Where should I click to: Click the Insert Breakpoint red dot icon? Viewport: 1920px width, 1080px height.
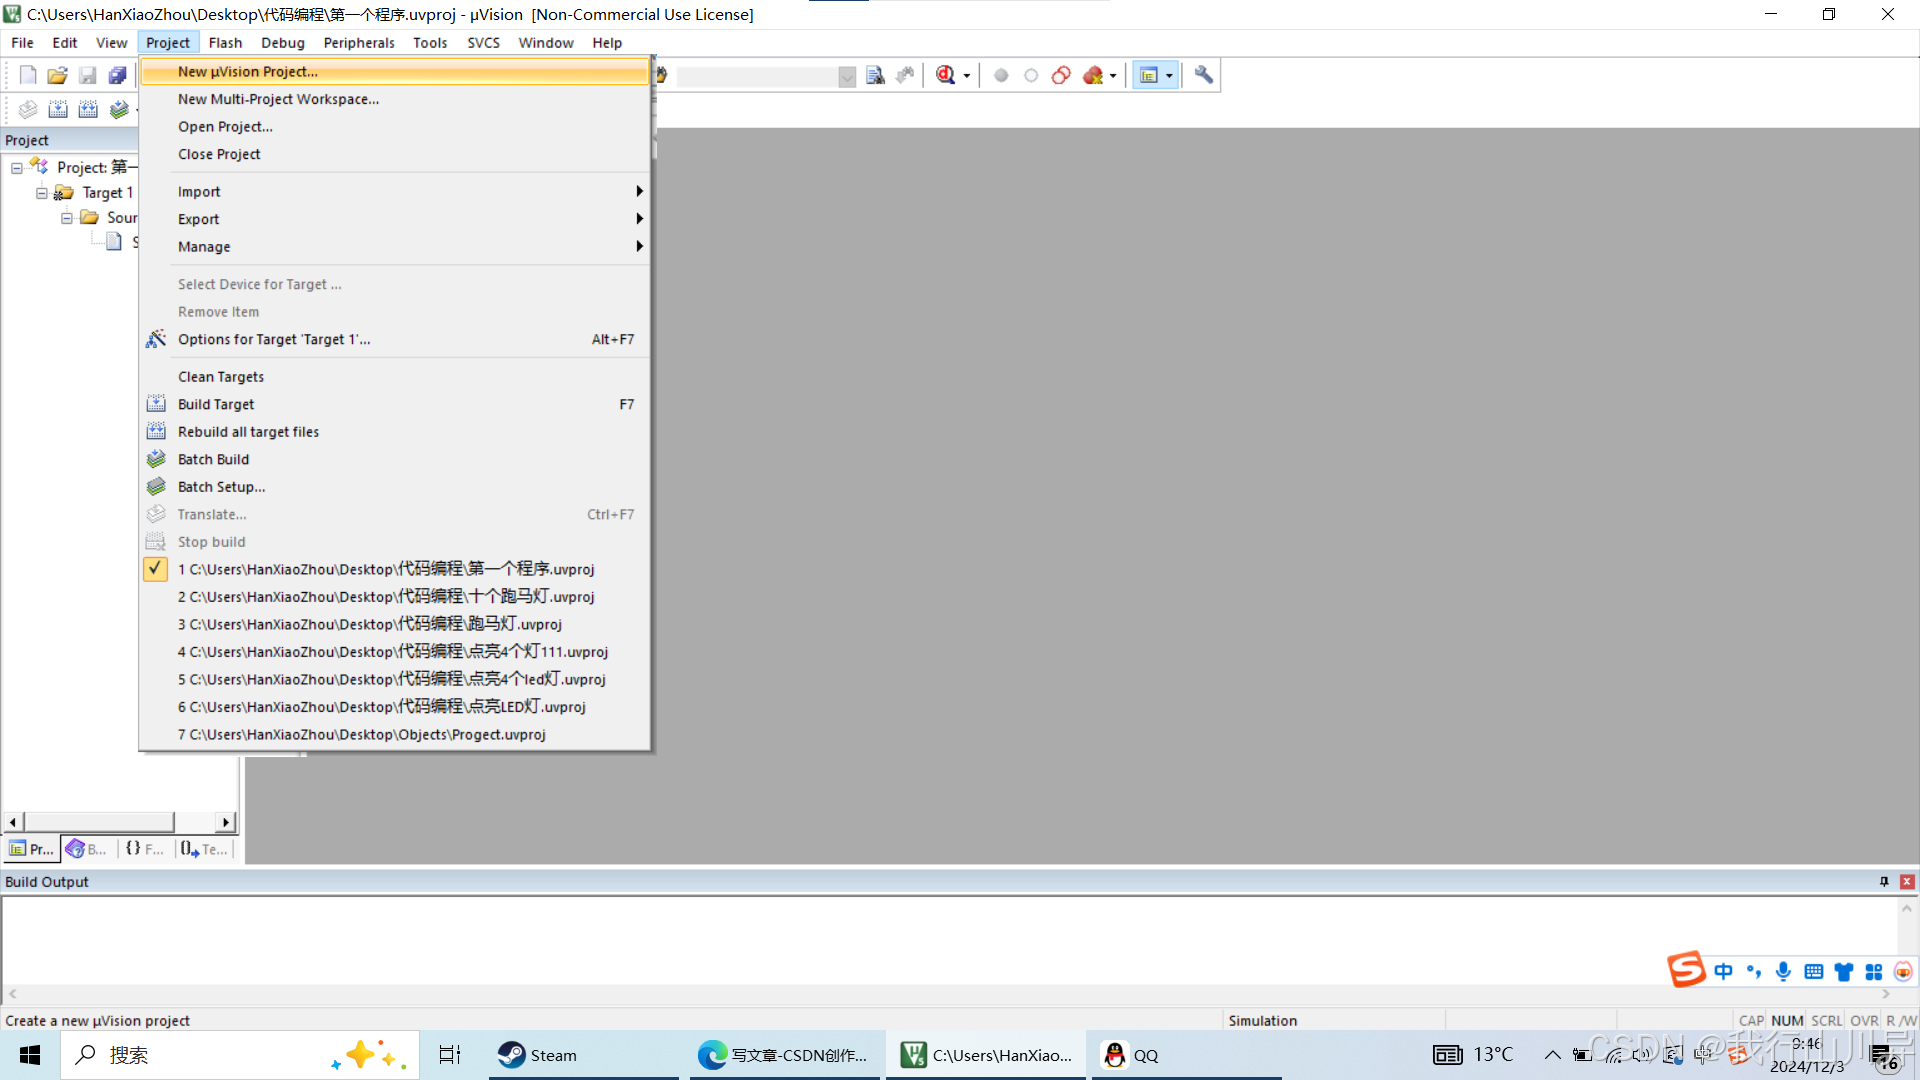click(1001, 75)
